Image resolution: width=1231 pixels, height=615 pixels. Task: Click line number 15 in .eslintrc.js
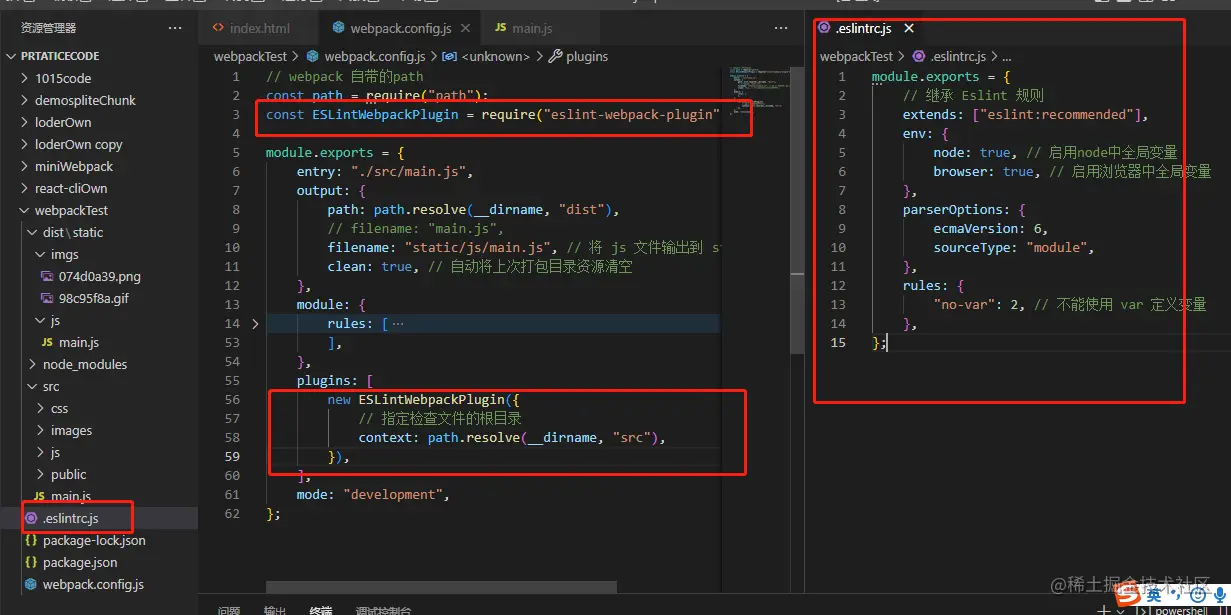click(838, 343)
